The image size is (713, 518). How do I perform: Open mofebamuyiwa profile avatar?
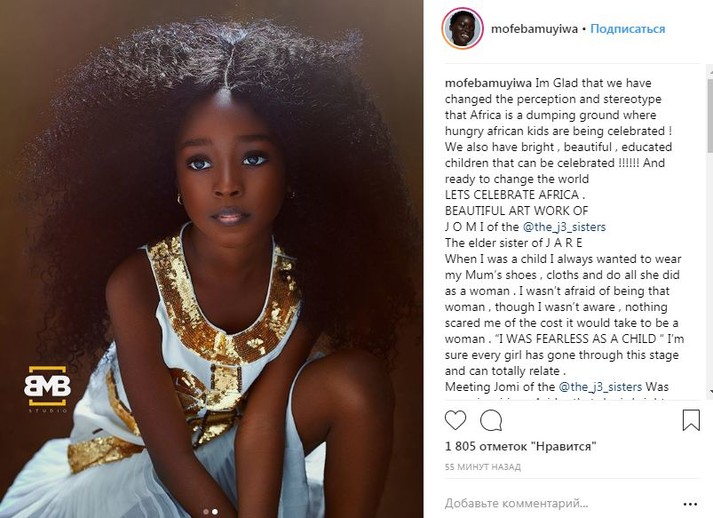click(462, 28)
